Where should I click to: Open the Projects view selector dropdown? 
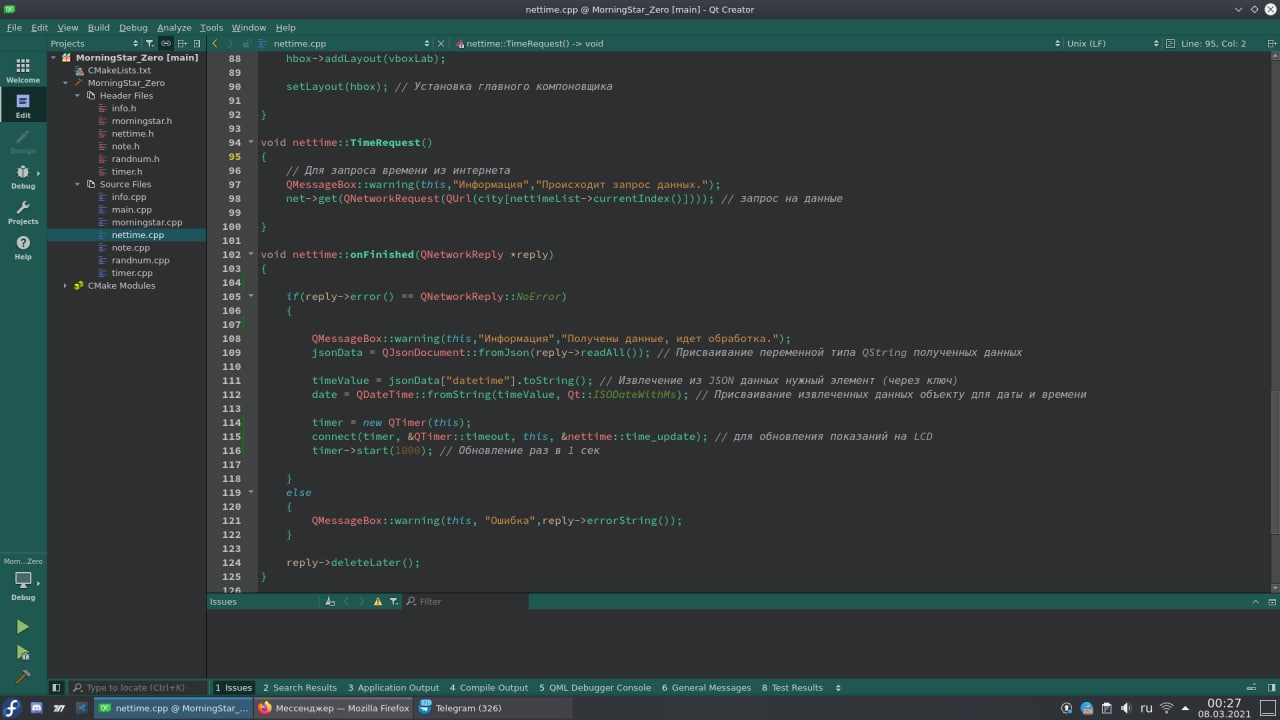tap(95, 43)
